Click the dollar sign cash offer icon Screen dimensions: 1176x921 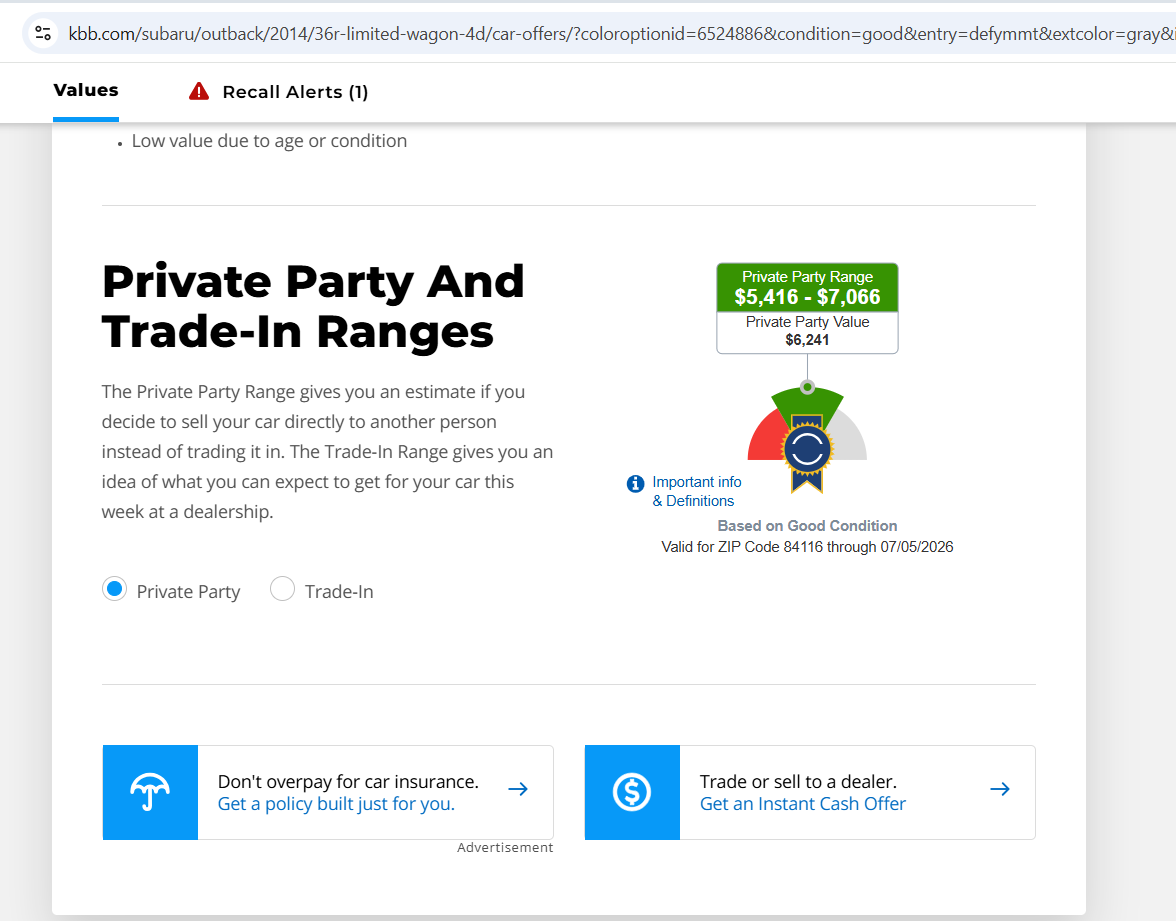(x=632, y=792)
